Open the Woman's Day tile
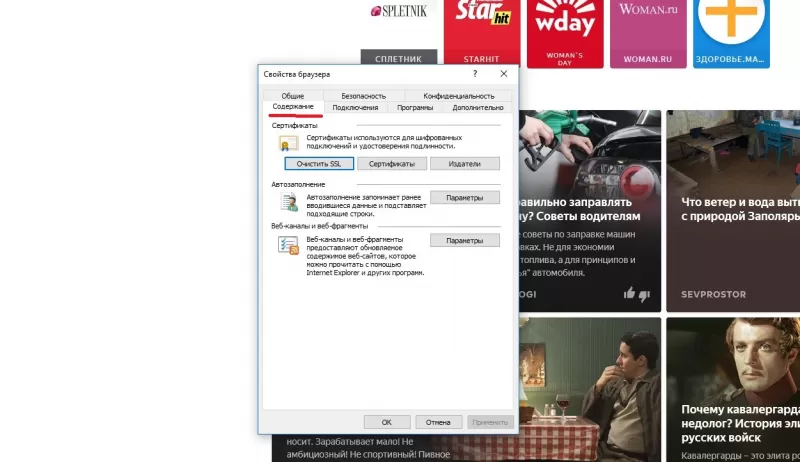 tap(565, 34)
